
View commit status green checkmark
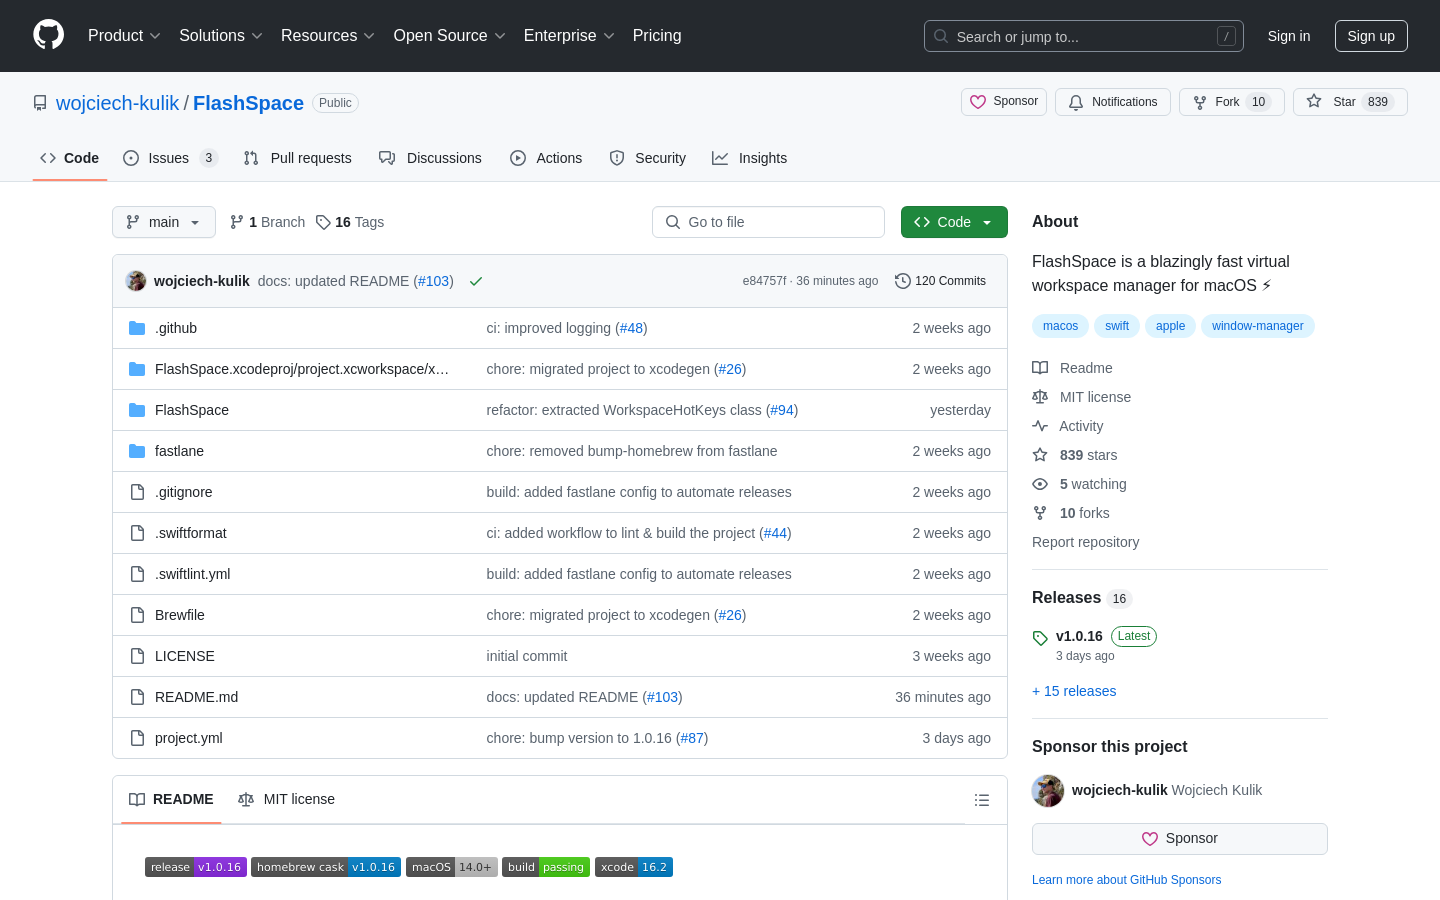[x=476, y=281]
